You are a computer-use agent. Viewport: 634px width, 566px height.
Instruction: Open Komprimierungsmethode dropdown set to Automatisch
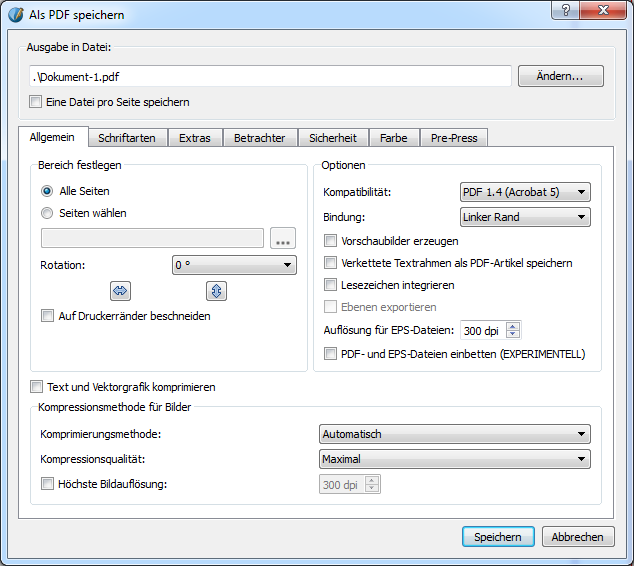(454, 434)
